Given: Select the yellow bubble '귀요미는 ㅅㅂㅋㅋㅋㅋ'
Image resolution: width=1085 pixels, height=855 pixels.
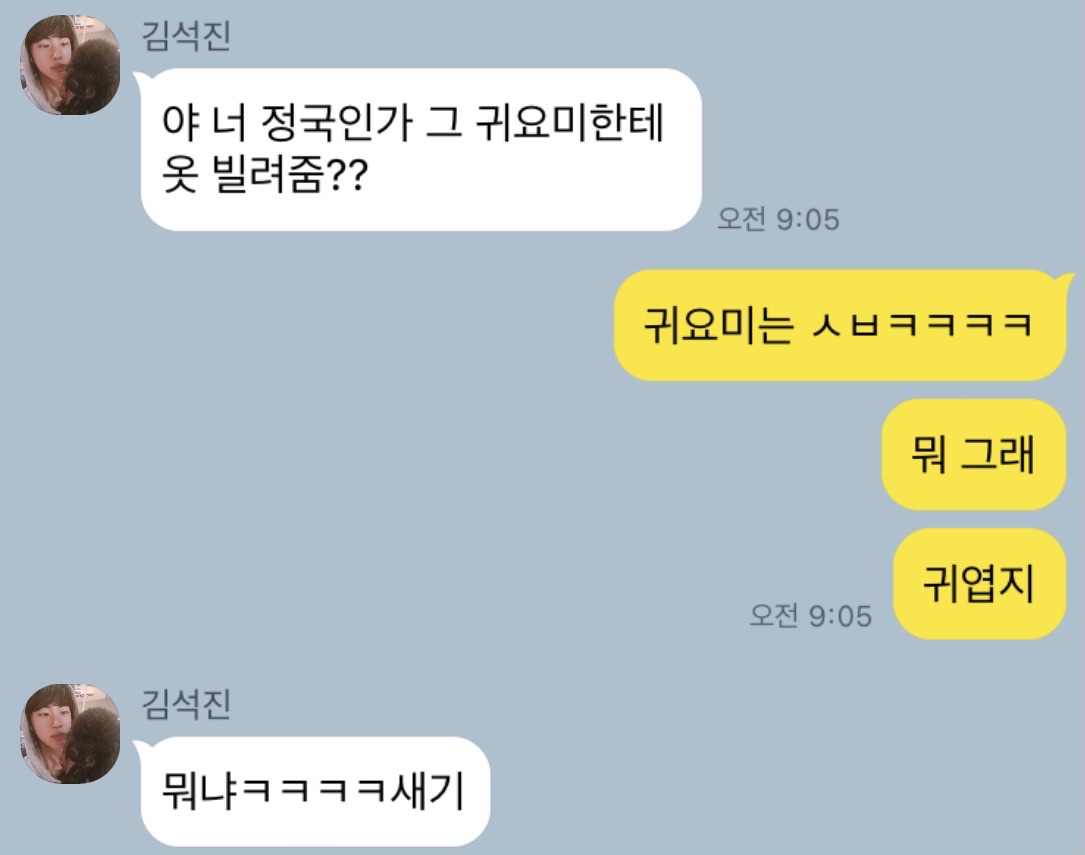Looking at the screenshot, I should click(x=840, y=325).
